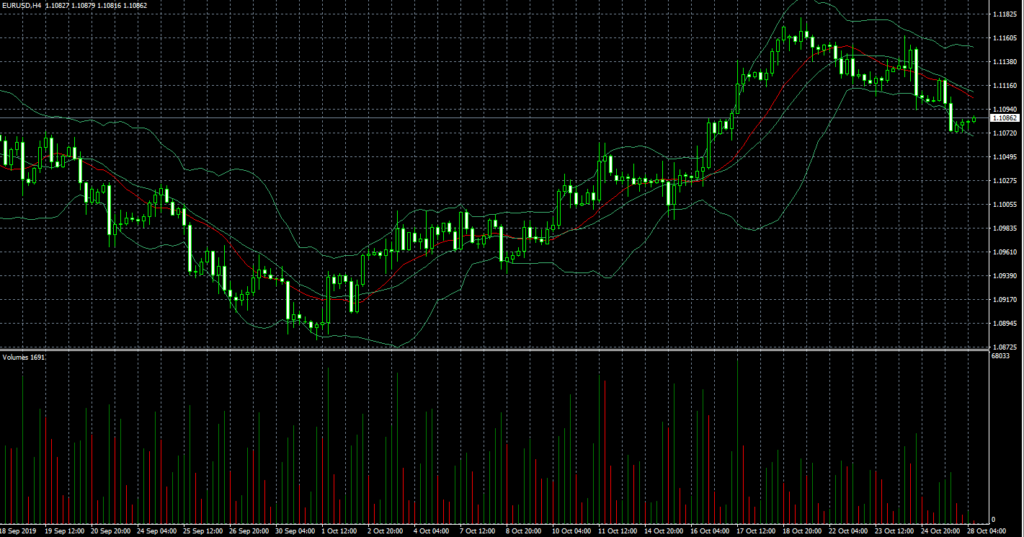Click the 1.09390 price axis label
This screenshot has width=1024, height=537.
(x=1004, y=276)
